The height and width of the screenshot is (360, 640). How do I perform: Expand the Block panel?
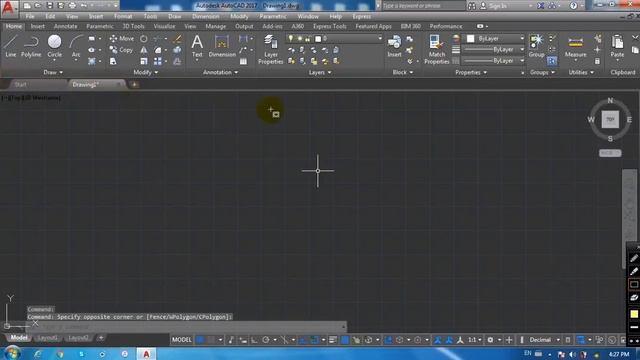coord(403,72)
